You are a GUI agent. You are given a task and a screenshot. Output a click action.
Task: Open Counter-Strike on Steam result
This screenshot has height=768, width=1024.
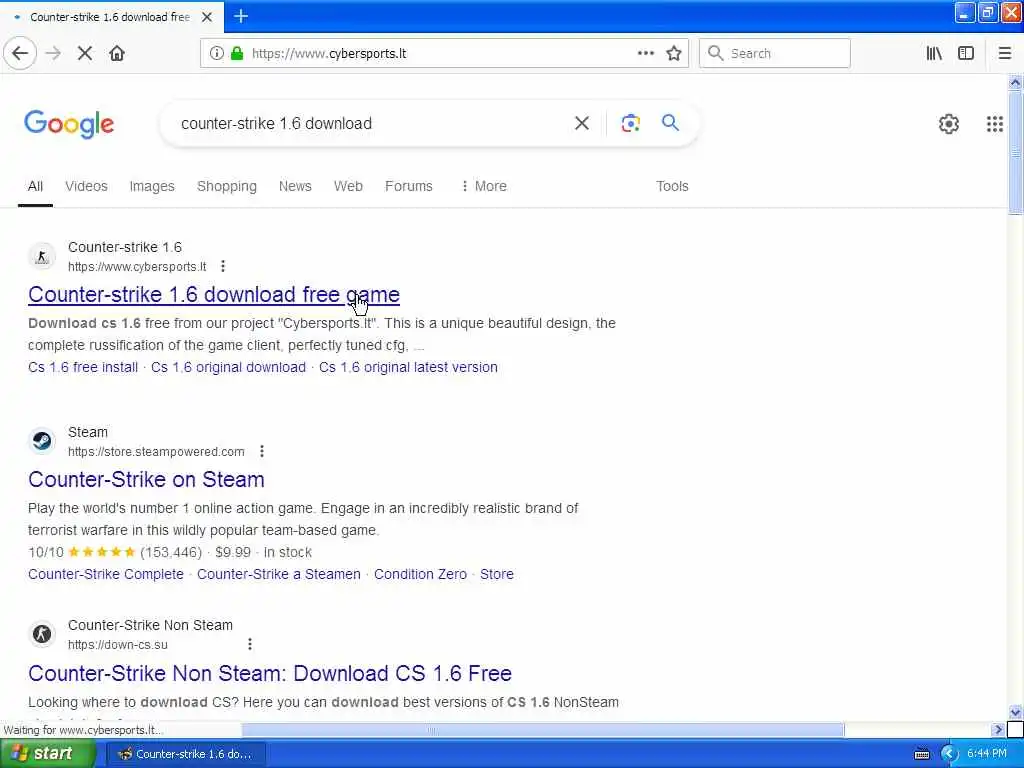(146, 479)
